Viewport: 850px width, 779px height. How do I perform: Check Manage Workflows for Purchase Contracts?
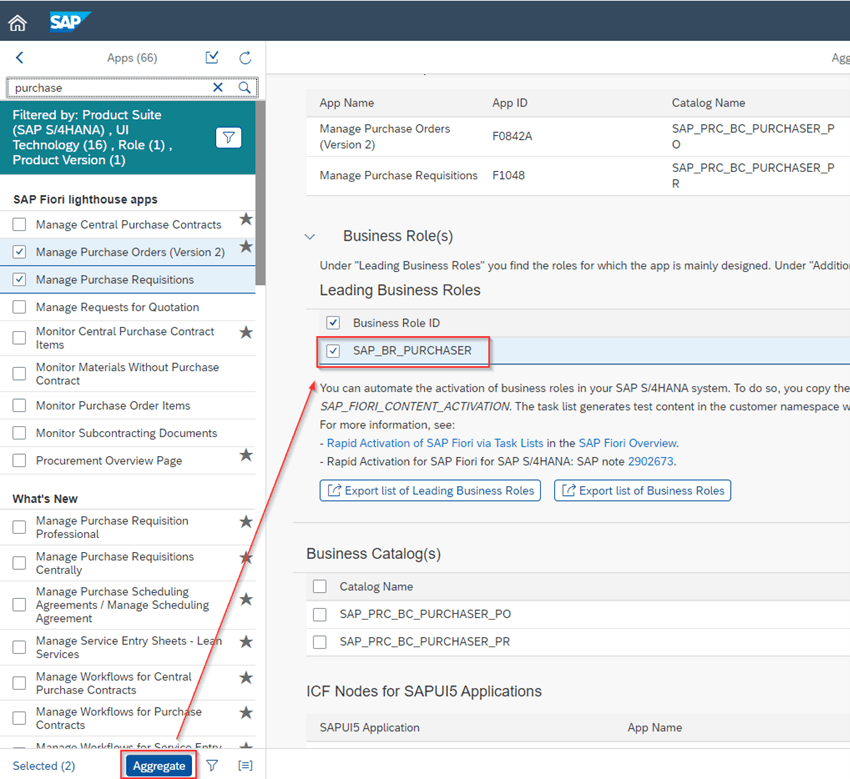click(x=19, y=718)
